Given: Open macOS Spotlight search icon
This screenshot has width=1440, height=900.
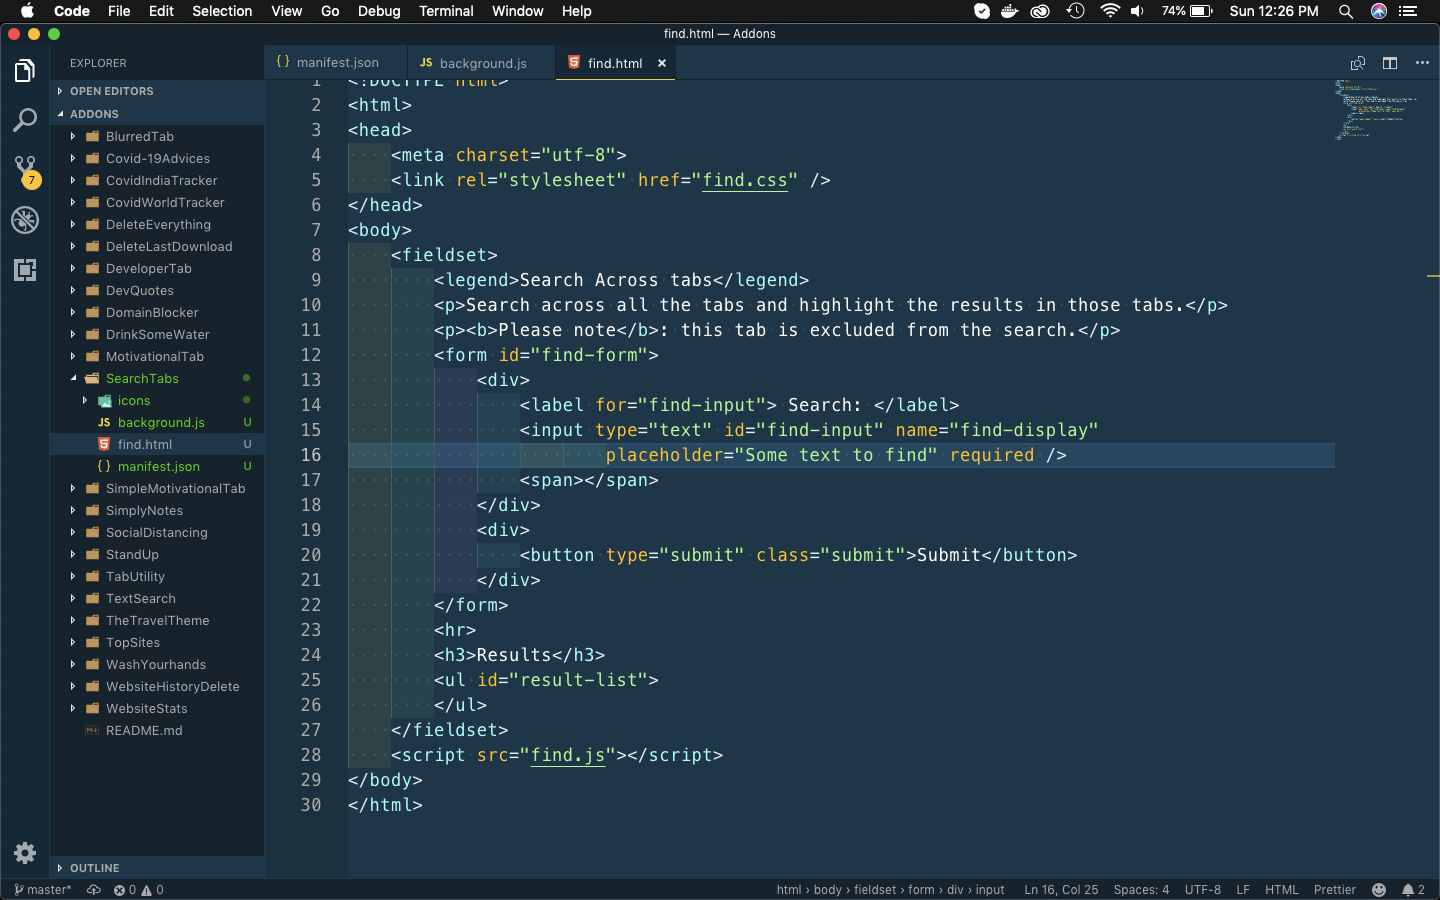Looking at the screenshot, I should (x=1346, y=11).
